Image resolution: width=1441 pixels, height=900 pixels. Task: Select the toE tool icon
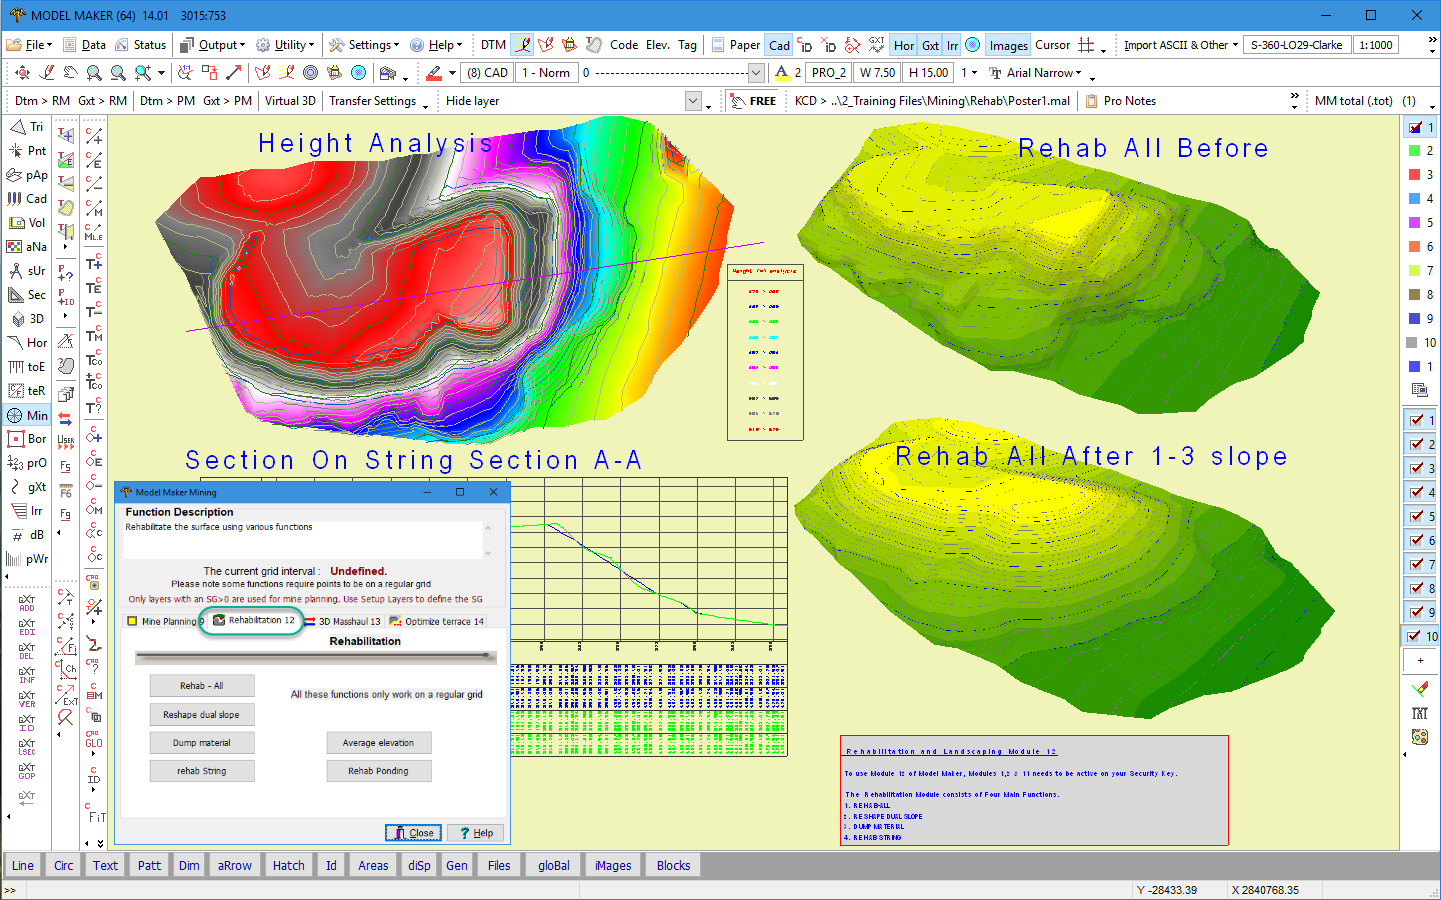[27, 367]
